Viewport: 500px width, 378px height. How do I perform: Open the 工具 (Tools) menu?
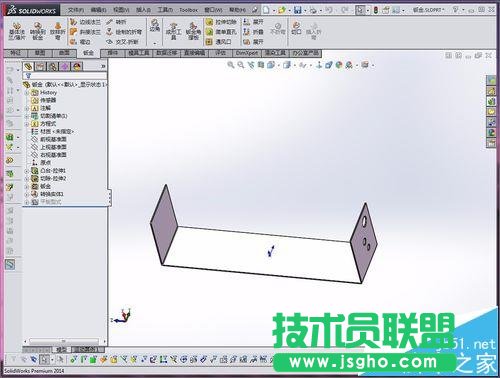point(165,10)
